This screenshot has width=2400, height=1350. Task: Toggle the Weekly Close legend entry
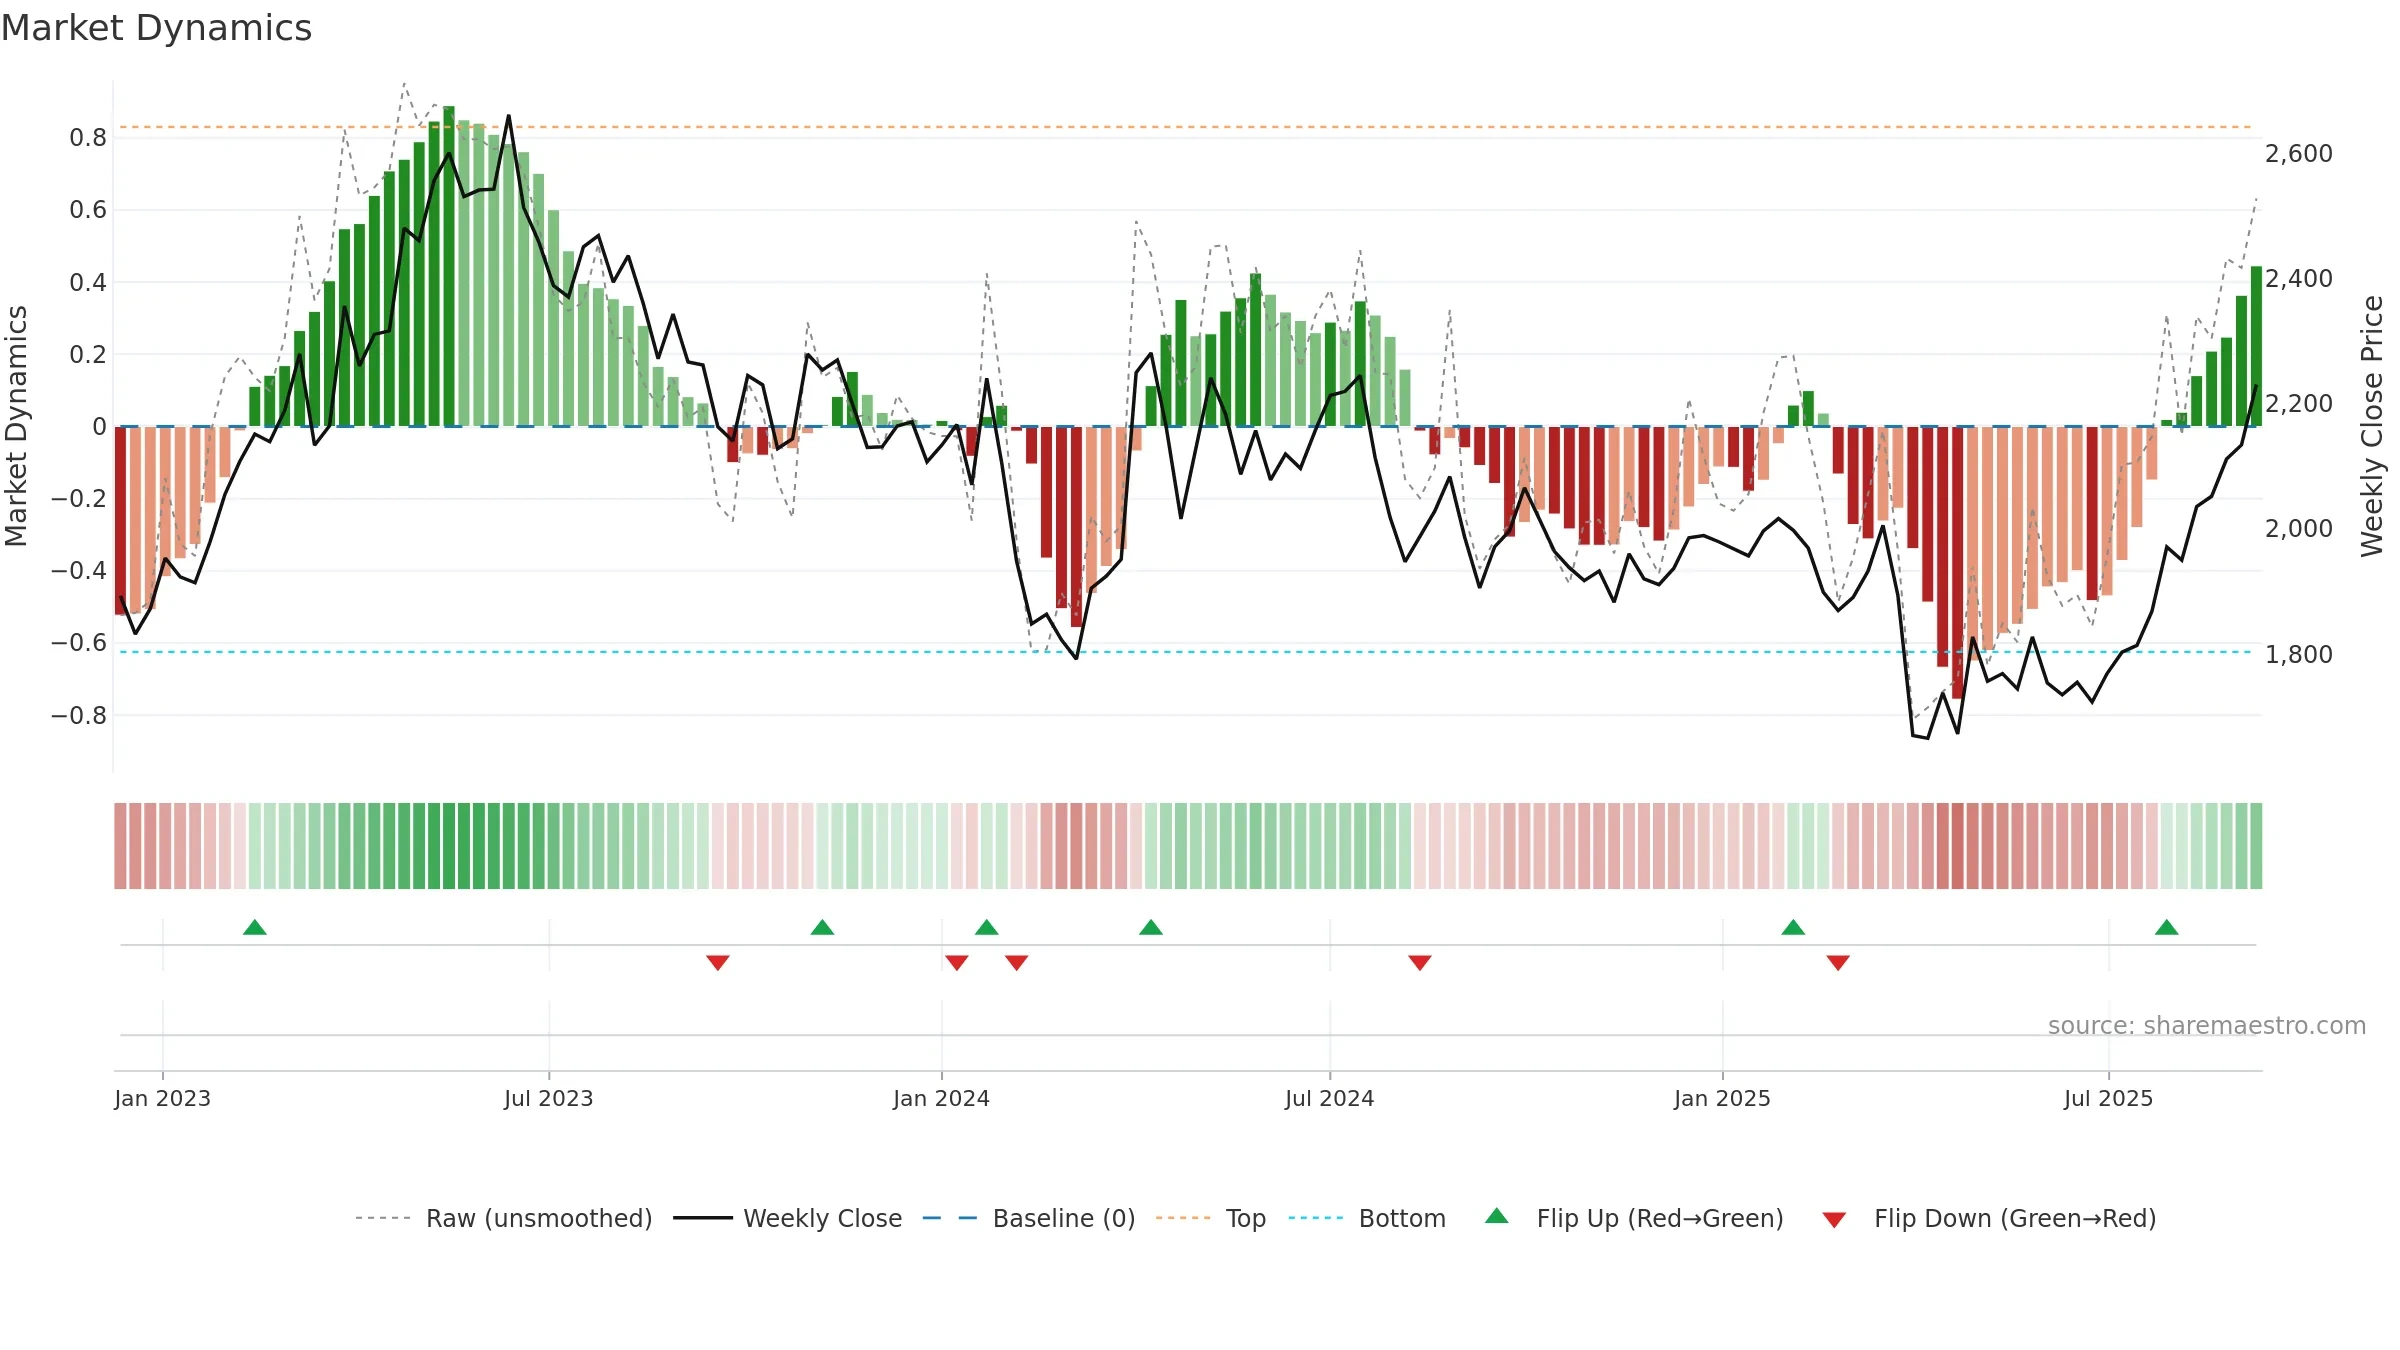[787, 1218]
